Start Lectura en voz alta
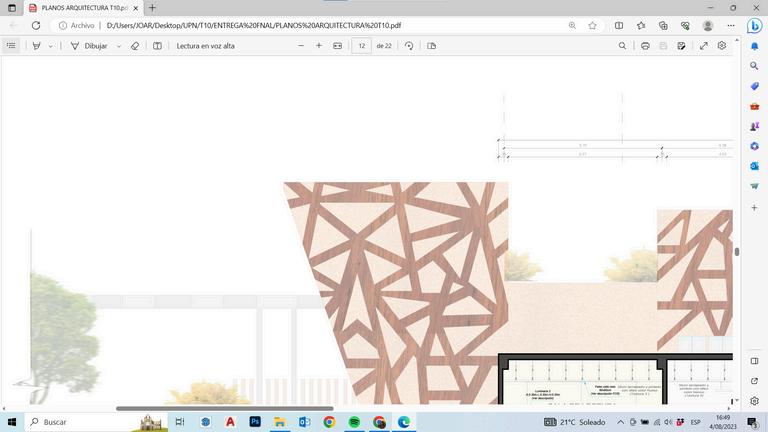The height and width of the screenshot is (432, 768). pos(205,46)
